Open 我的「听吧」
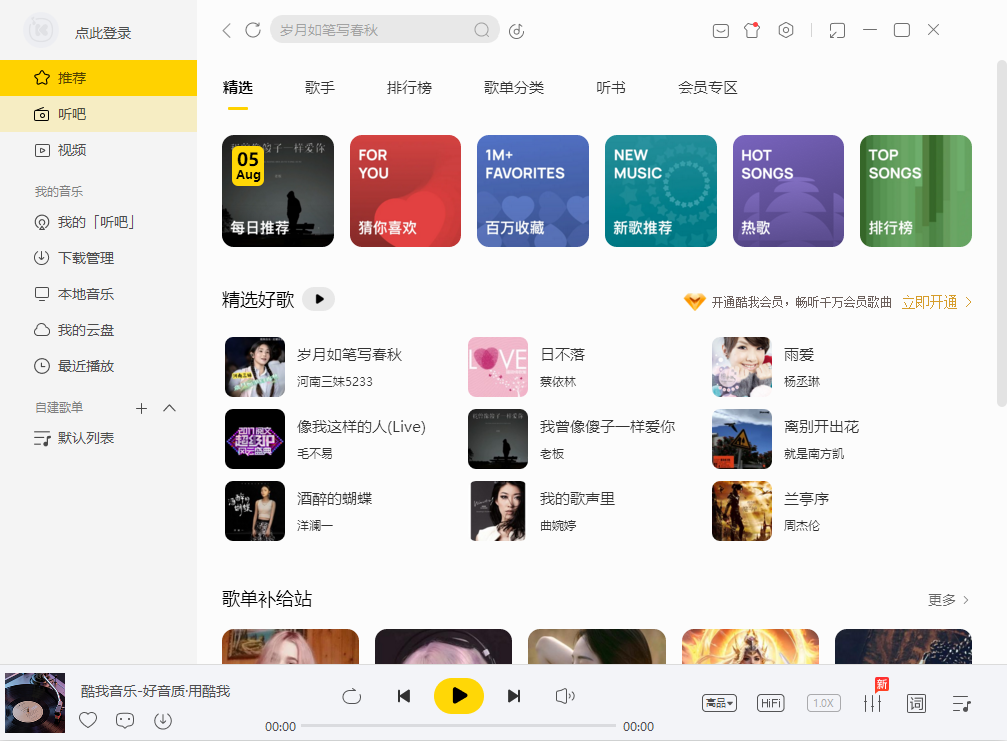Screen dimensions: 1007x741 coord(98,222)
